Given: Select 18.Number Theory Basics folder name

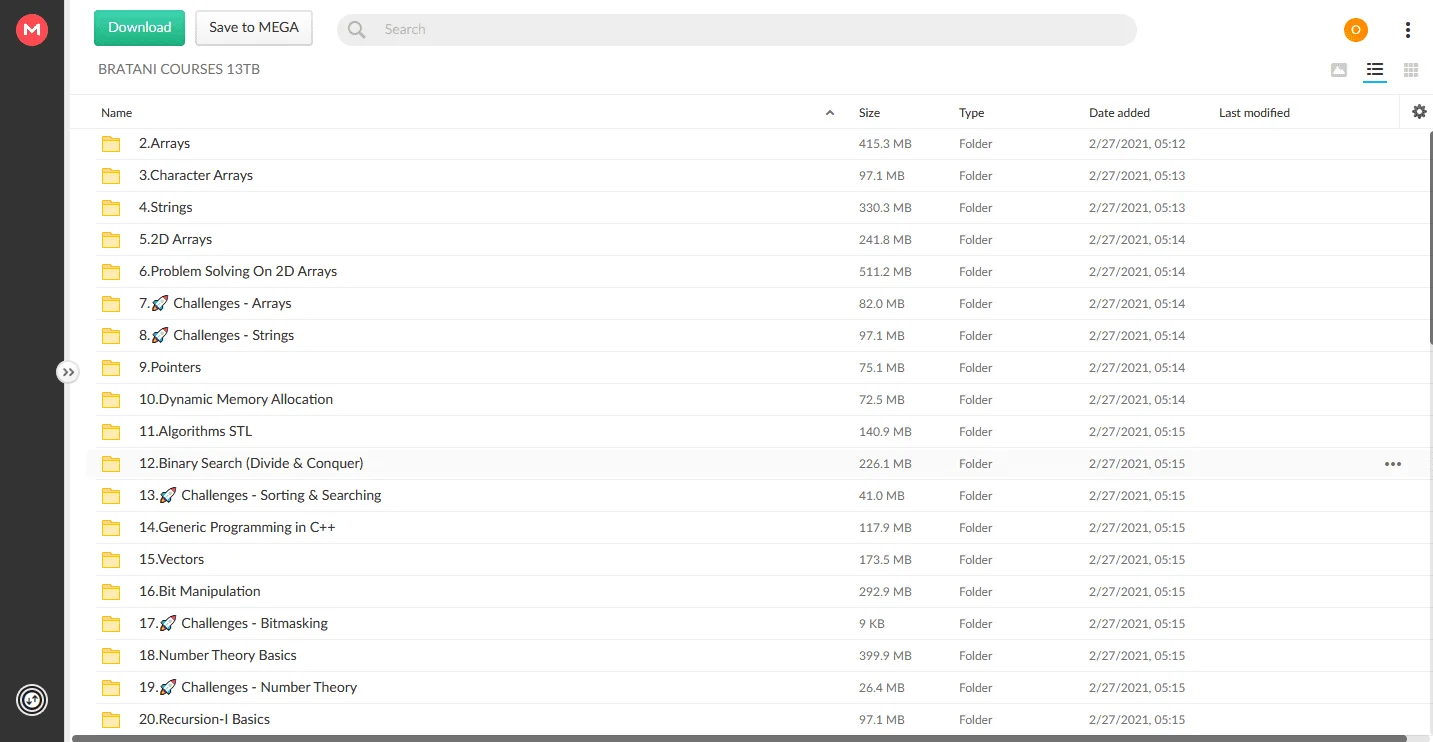Looking at the screenshot, I should (x=218, y=655).
